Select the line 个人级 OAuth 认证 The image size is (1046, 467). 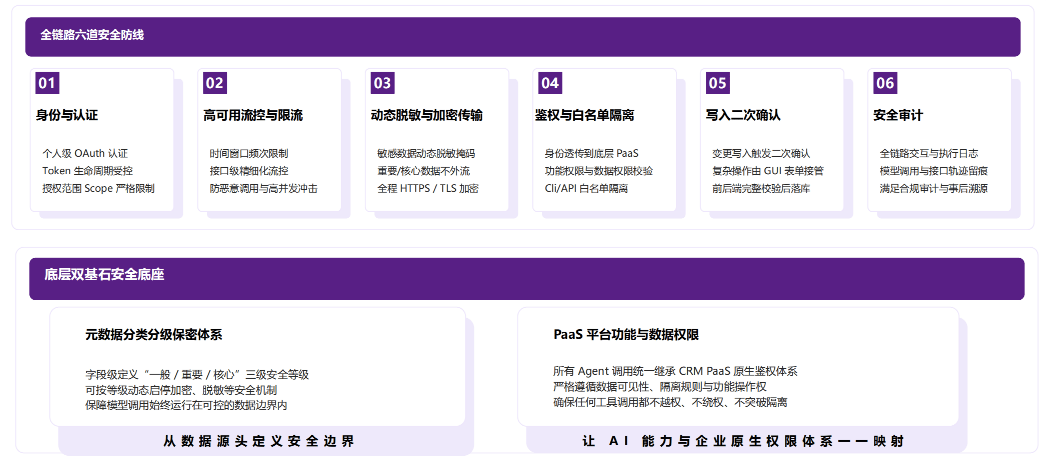pyautogui.click(x=85, y=153)
